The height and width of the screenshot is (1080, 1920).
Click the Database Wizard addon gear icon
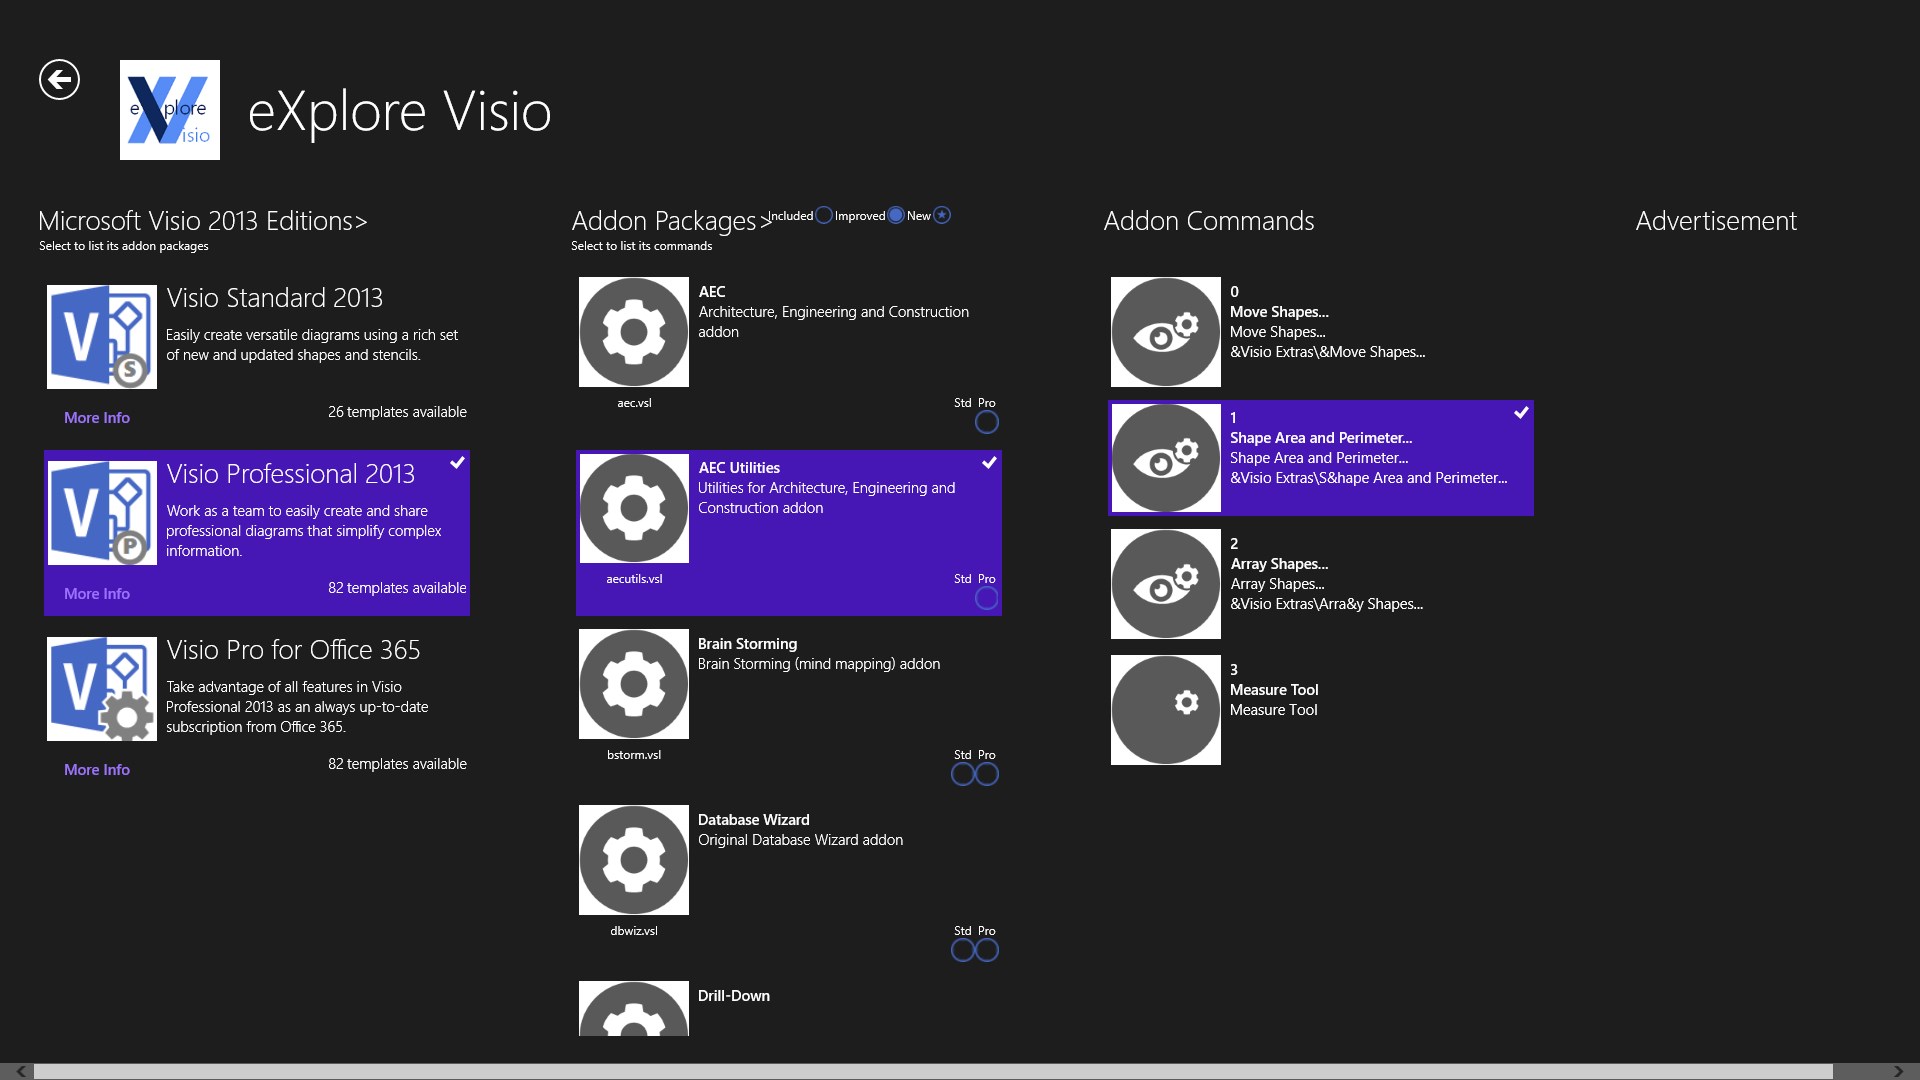(632, 859)
